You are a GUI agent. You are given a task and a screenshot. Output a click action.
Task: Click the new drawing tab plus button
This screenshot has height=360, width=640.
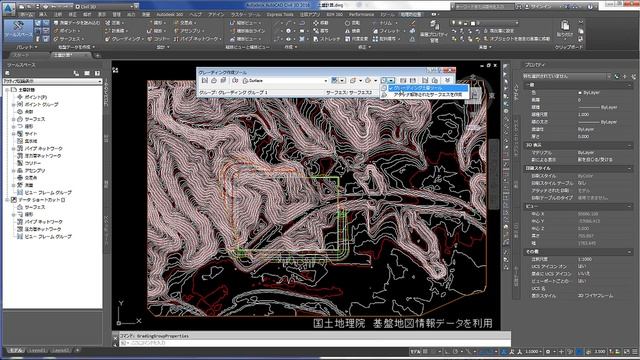click(97, 55)
